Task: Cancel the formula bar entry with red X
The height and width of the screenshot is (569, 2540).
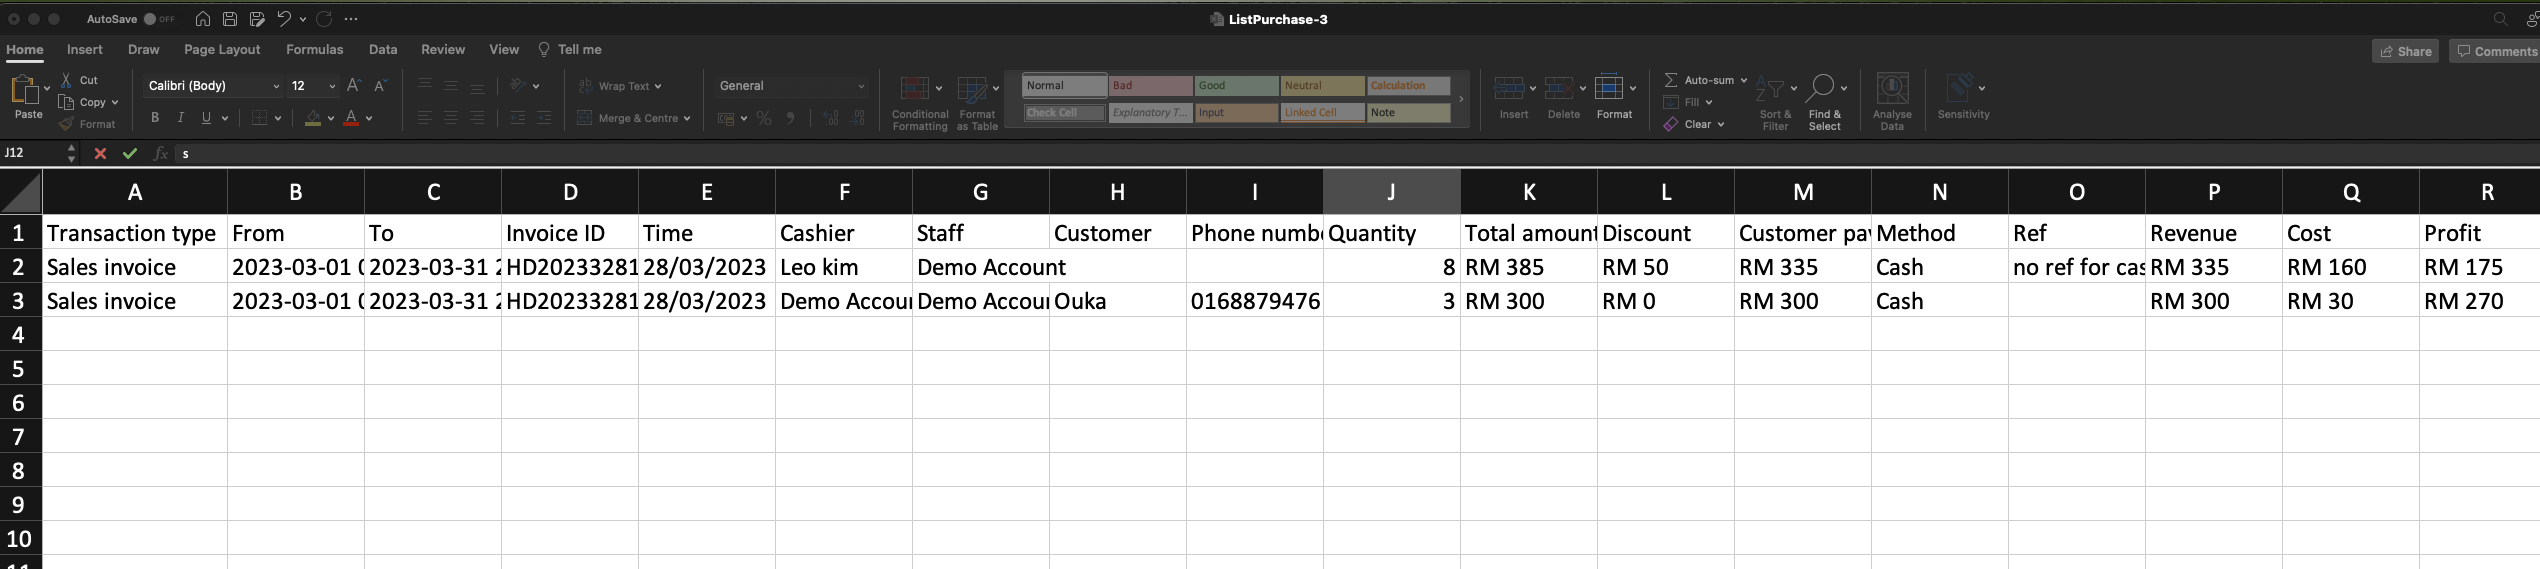Action: pyautogui.click(x=100, y=153)
